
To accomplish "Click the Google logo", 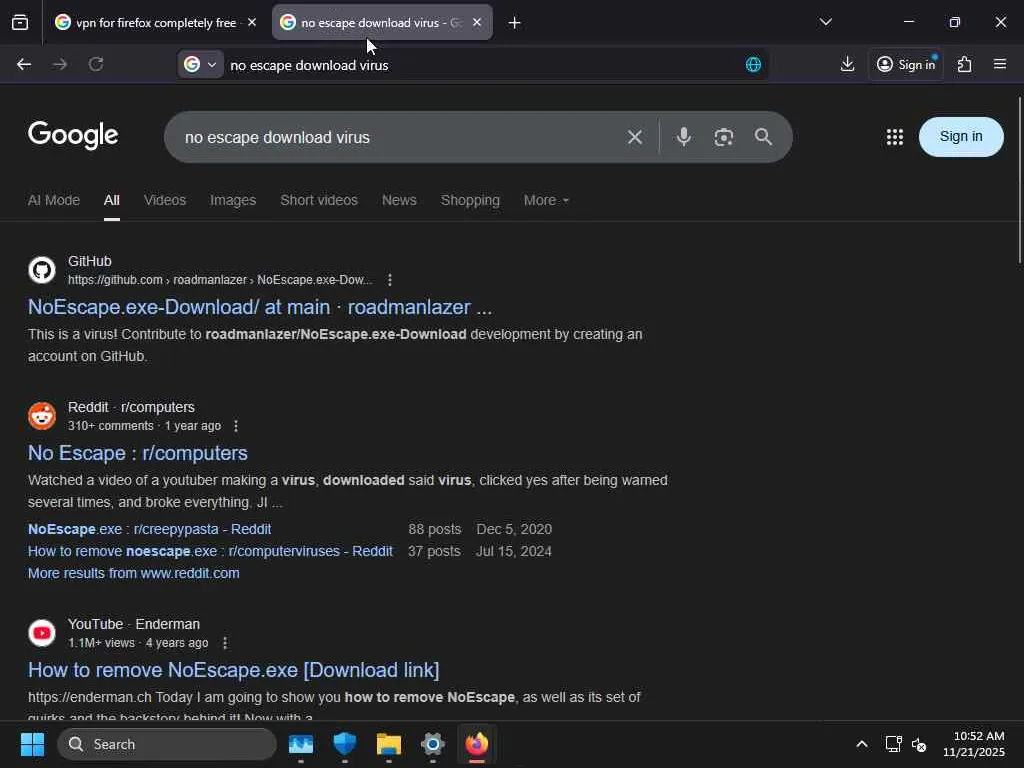I will click(x=73, y=135).
